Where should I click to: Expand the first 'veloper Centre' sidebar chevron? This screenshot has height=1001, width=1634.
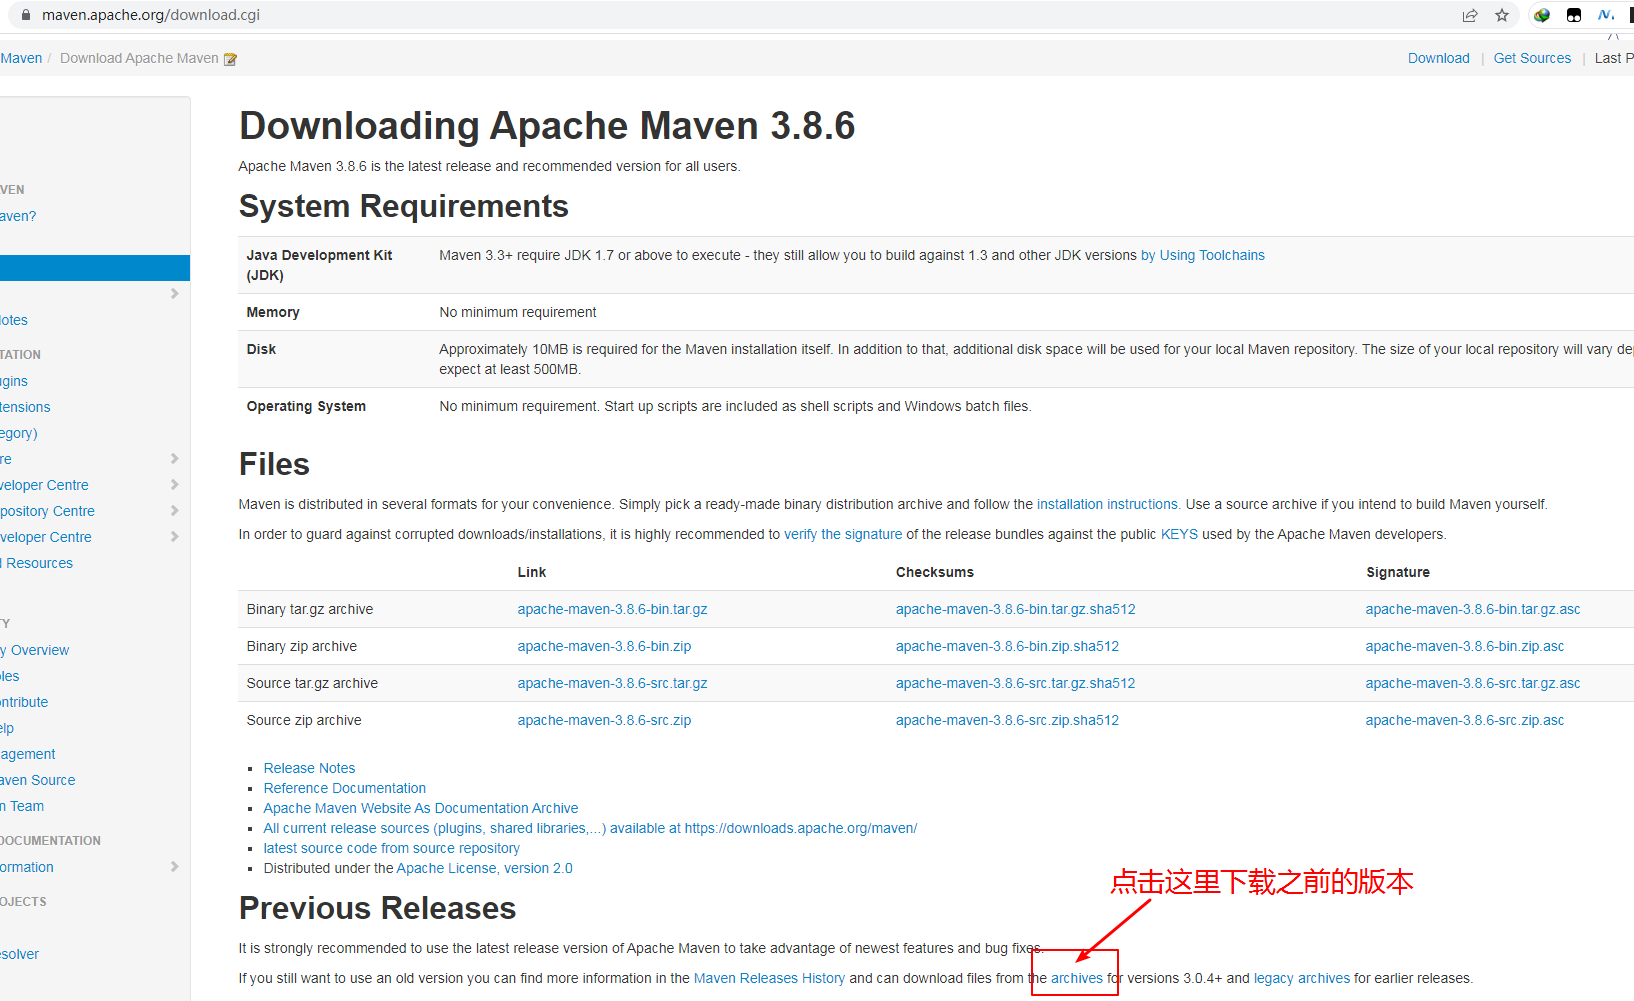(174, 485)
